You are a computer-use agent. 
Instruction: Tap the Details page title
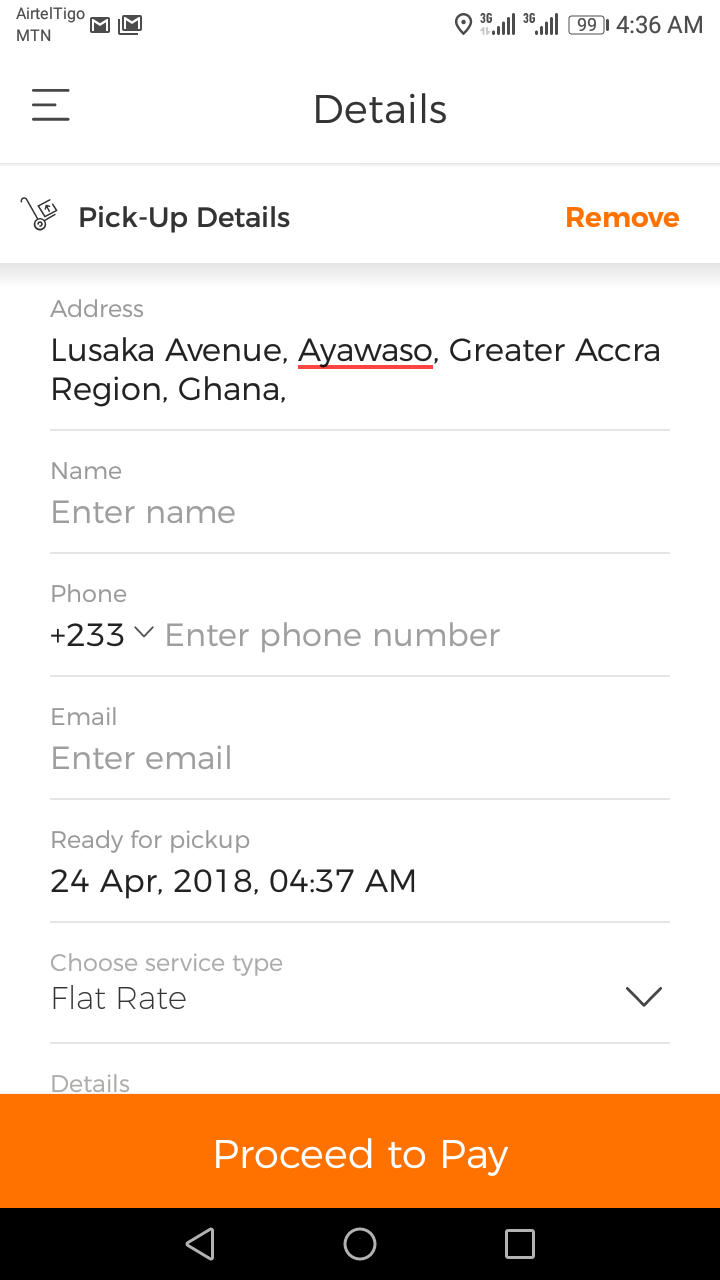(x=380, y=109)
